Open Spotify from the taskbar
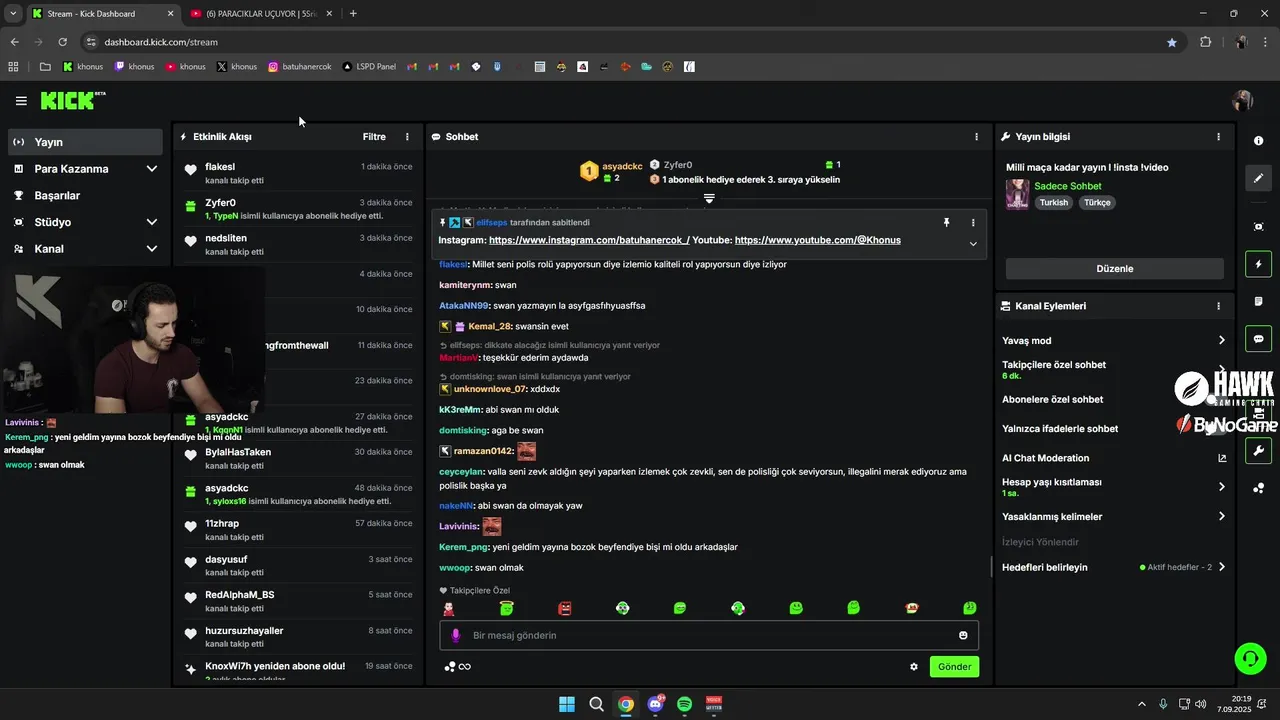Viewport: 1280px width, 720px height. coord(685,704)
